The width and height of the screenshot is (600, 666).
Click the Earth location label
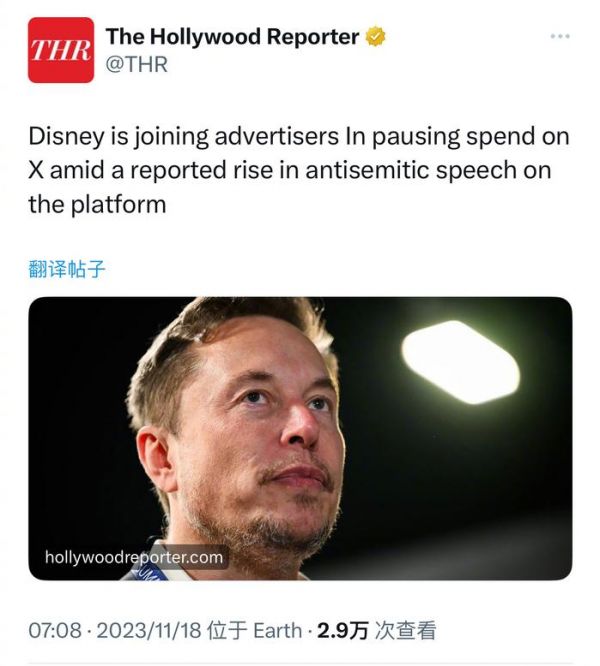click(277, 630)
